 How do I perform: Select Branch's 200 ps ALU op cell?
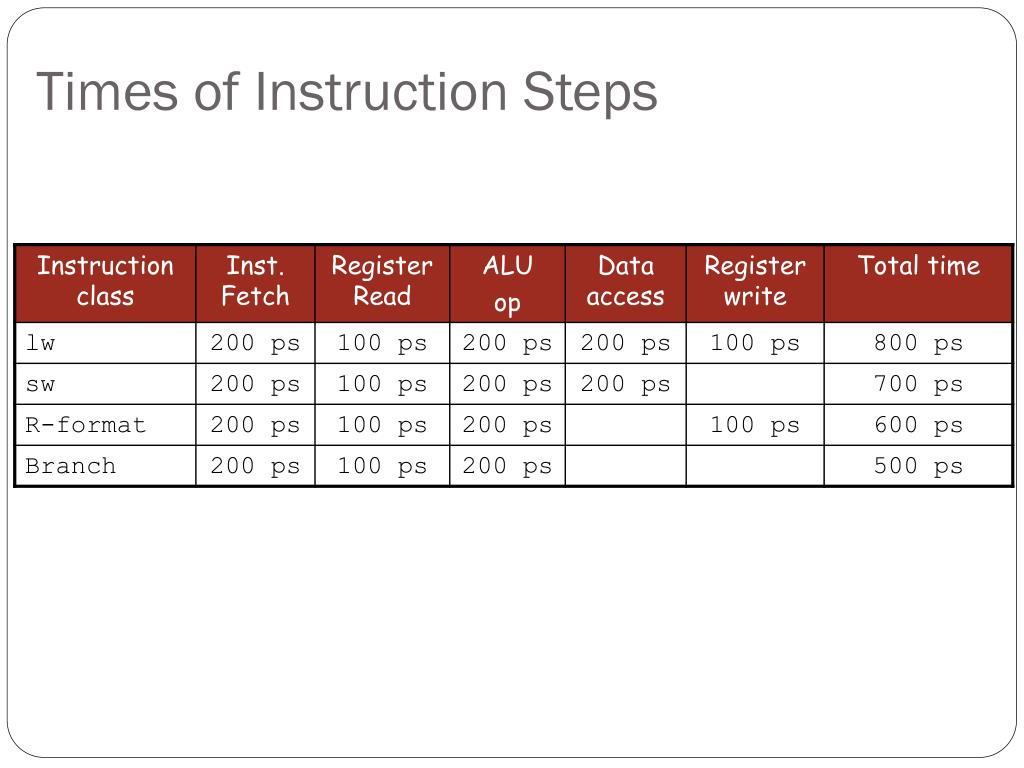coord(507,466)
